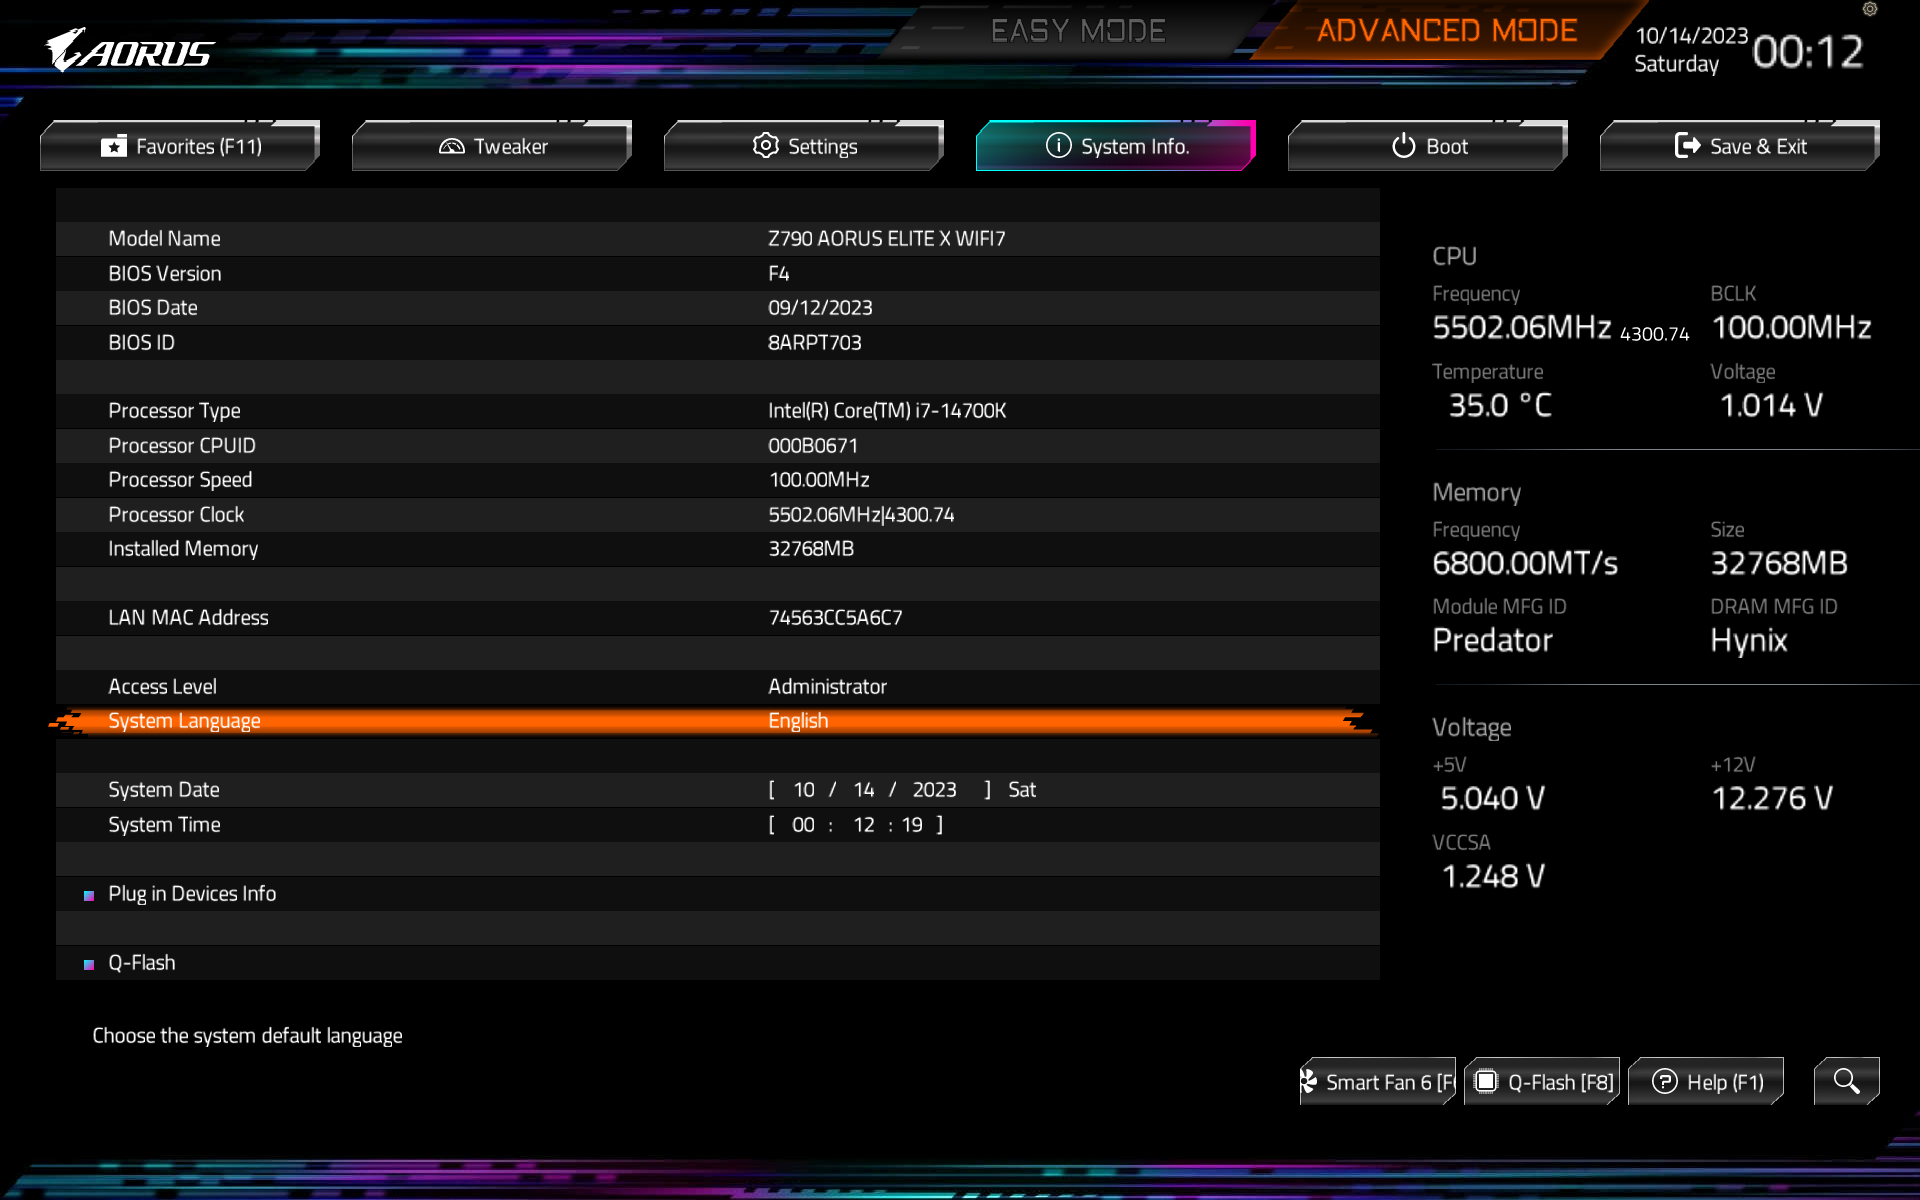Screen dimensions: 1920x1200
Task: Click the year field 2023 in System Date
Action: coord(934,790)
